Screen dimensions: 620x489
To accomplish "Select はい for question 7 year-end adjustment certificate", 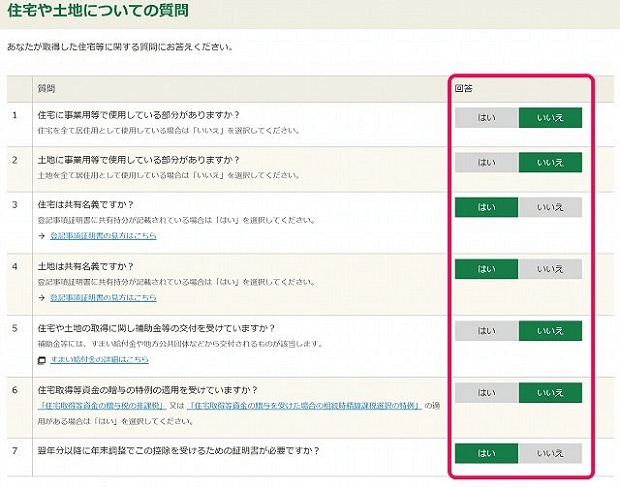I will [486, 453].
